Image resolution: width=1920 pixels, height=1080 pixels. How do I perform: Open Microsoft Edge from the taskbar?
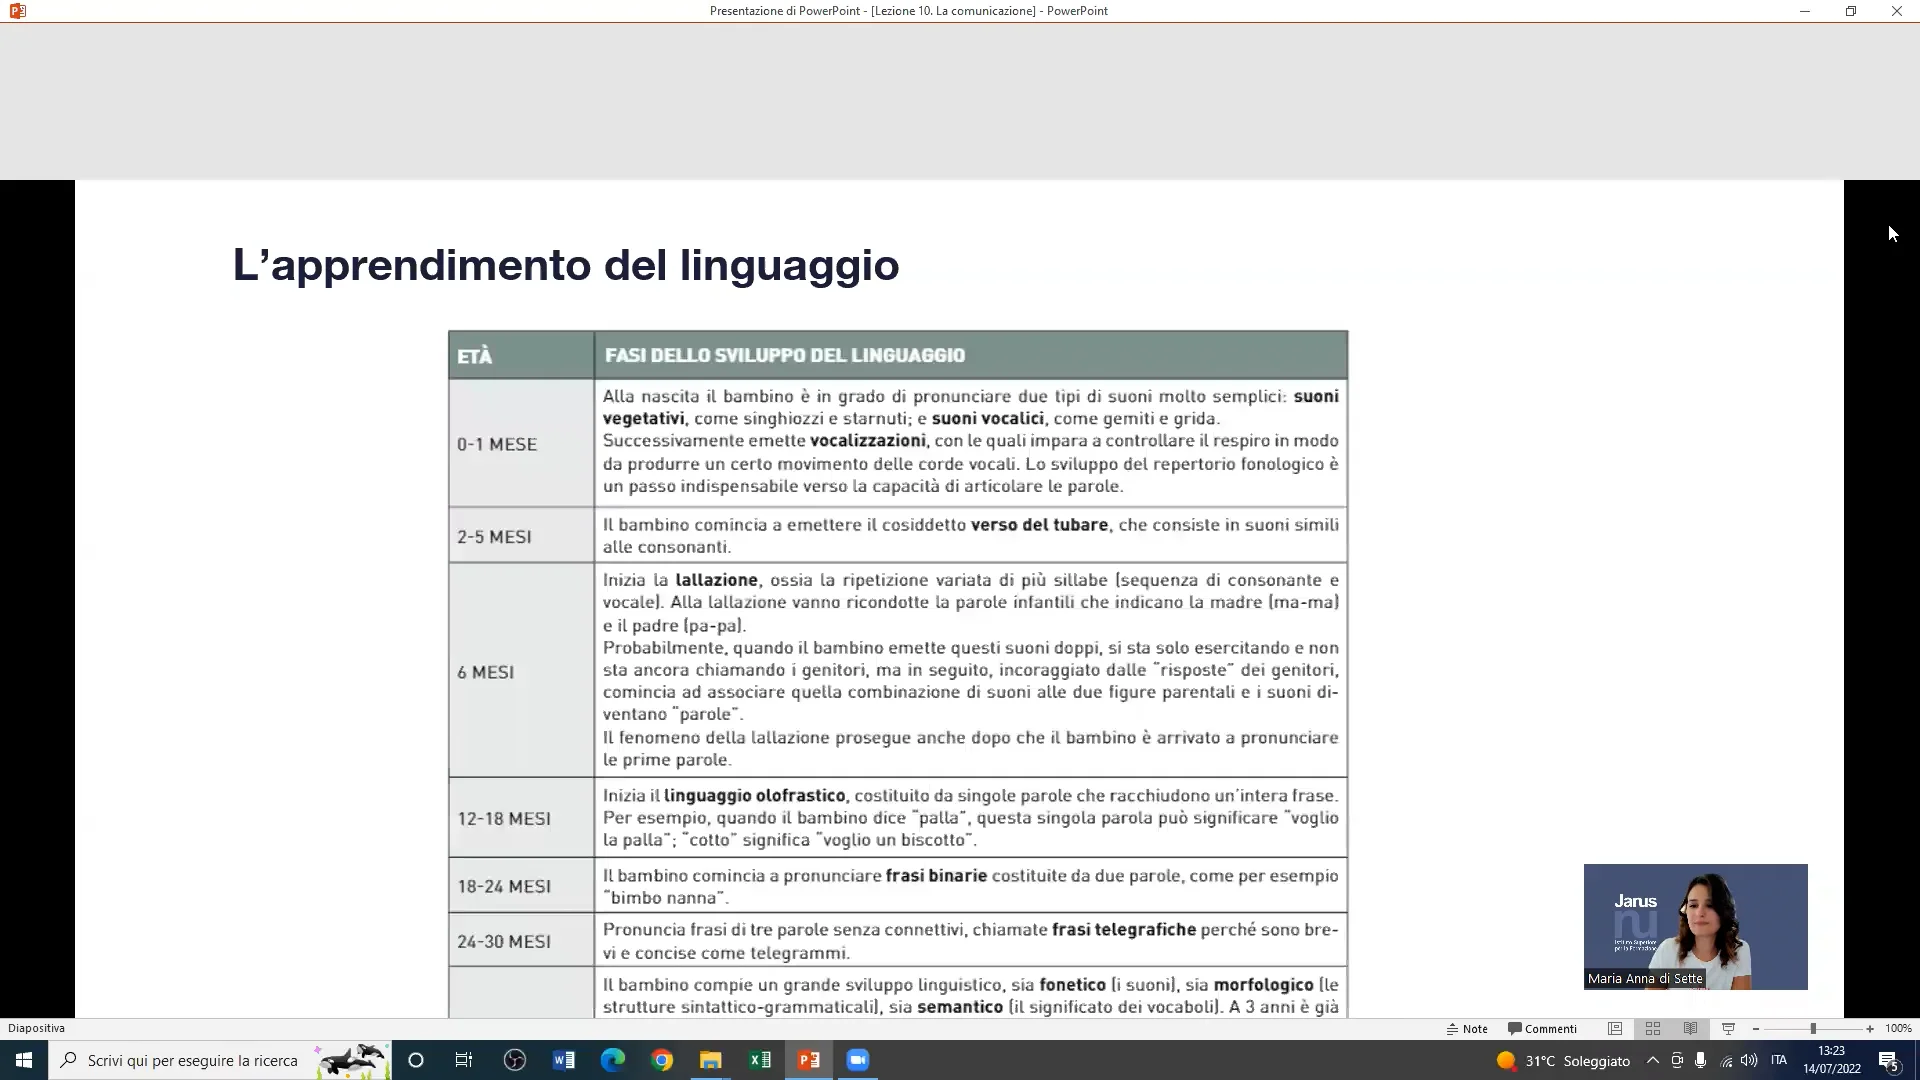(613, 1060)
